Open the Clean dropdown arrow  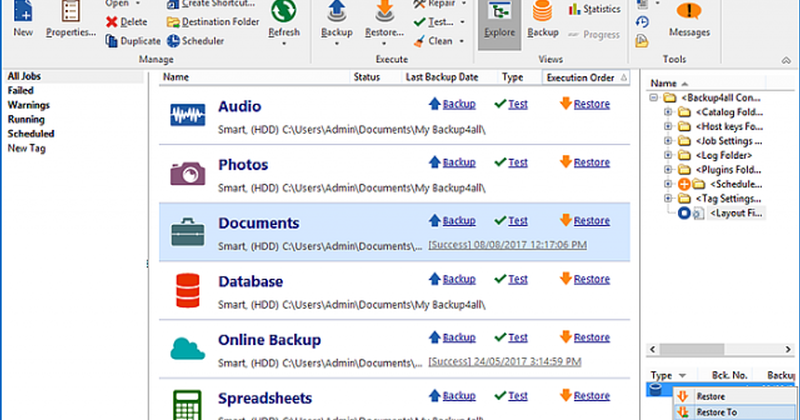click(461, 41)
